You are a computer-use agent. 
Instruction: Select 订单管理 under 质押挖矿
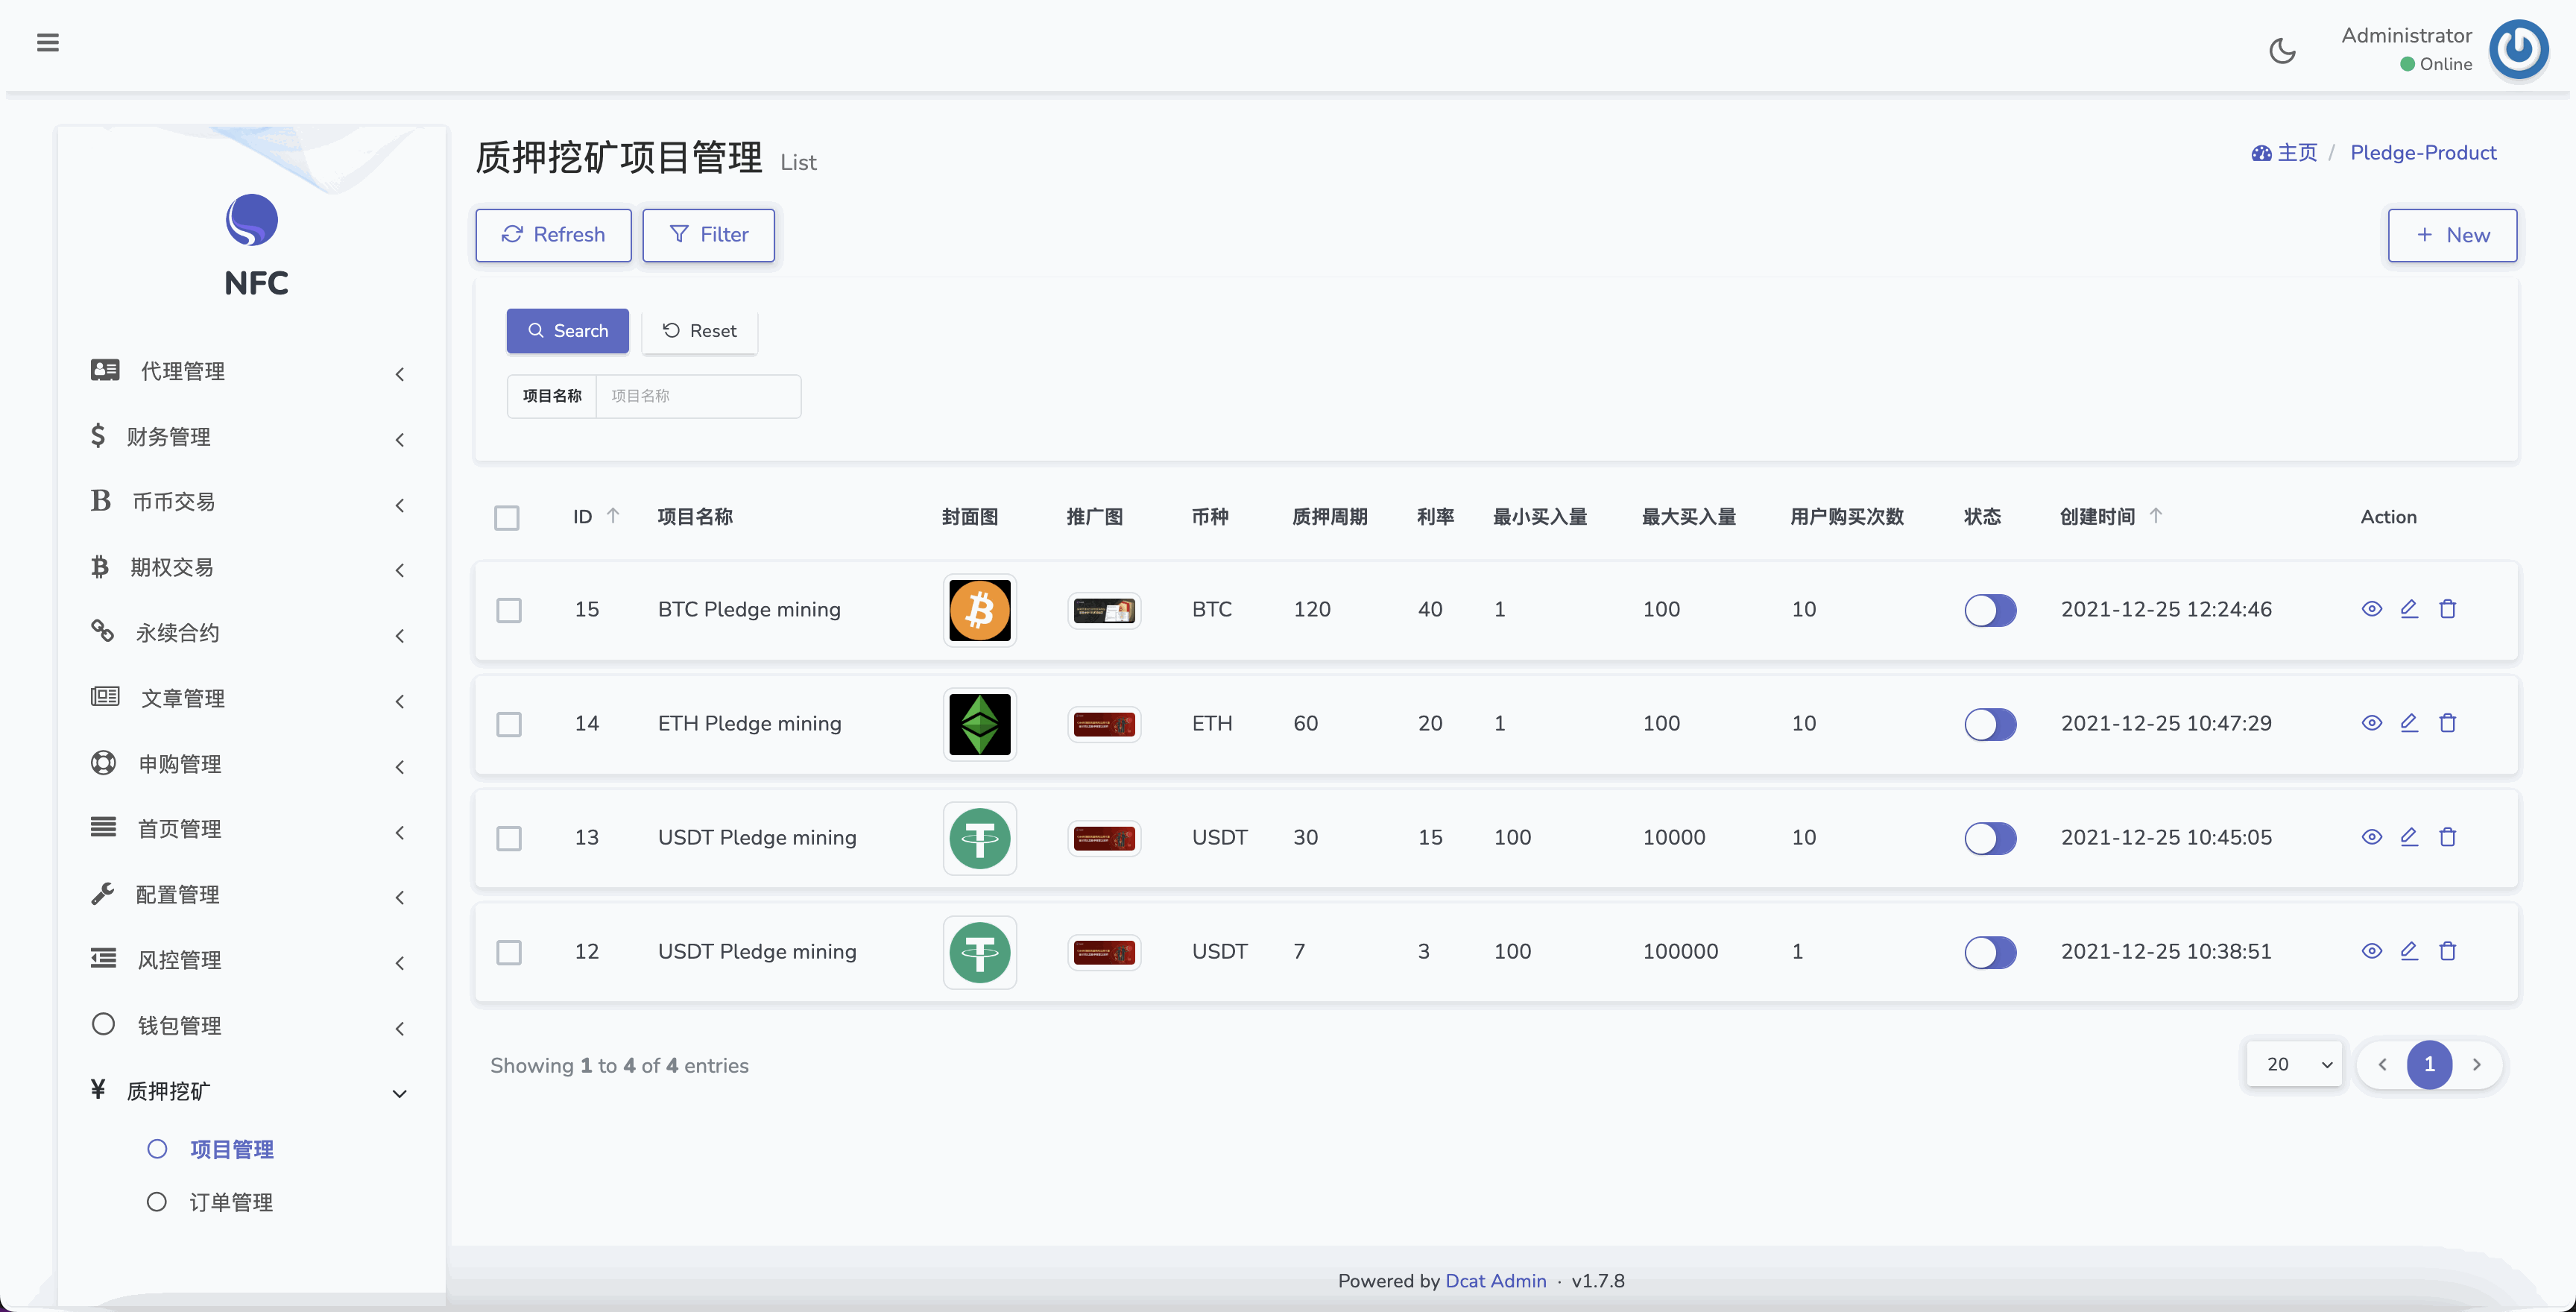(x=232, y=1202)
